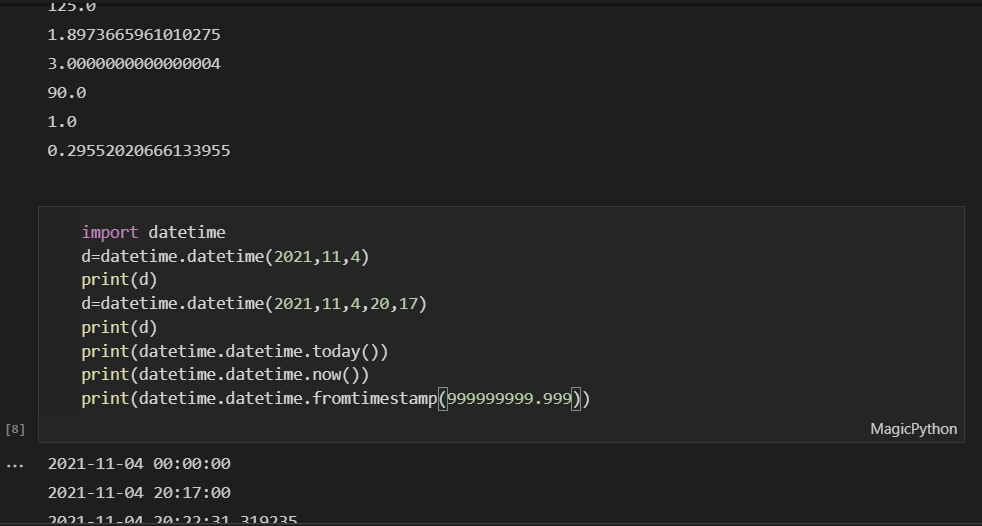Click the output line 2021-11-04 00:00:00
The height and width of the screenshot is (526, 982).
(139, 464)
